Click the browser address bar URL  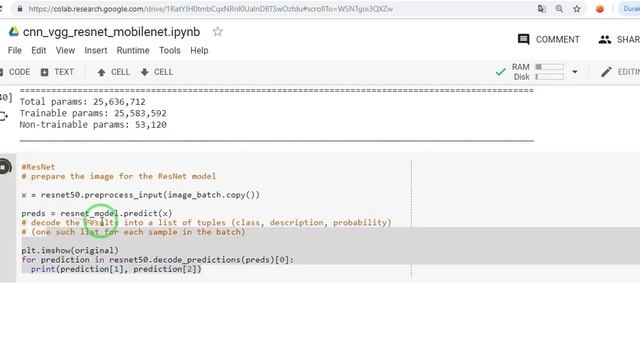click(211, 9)
